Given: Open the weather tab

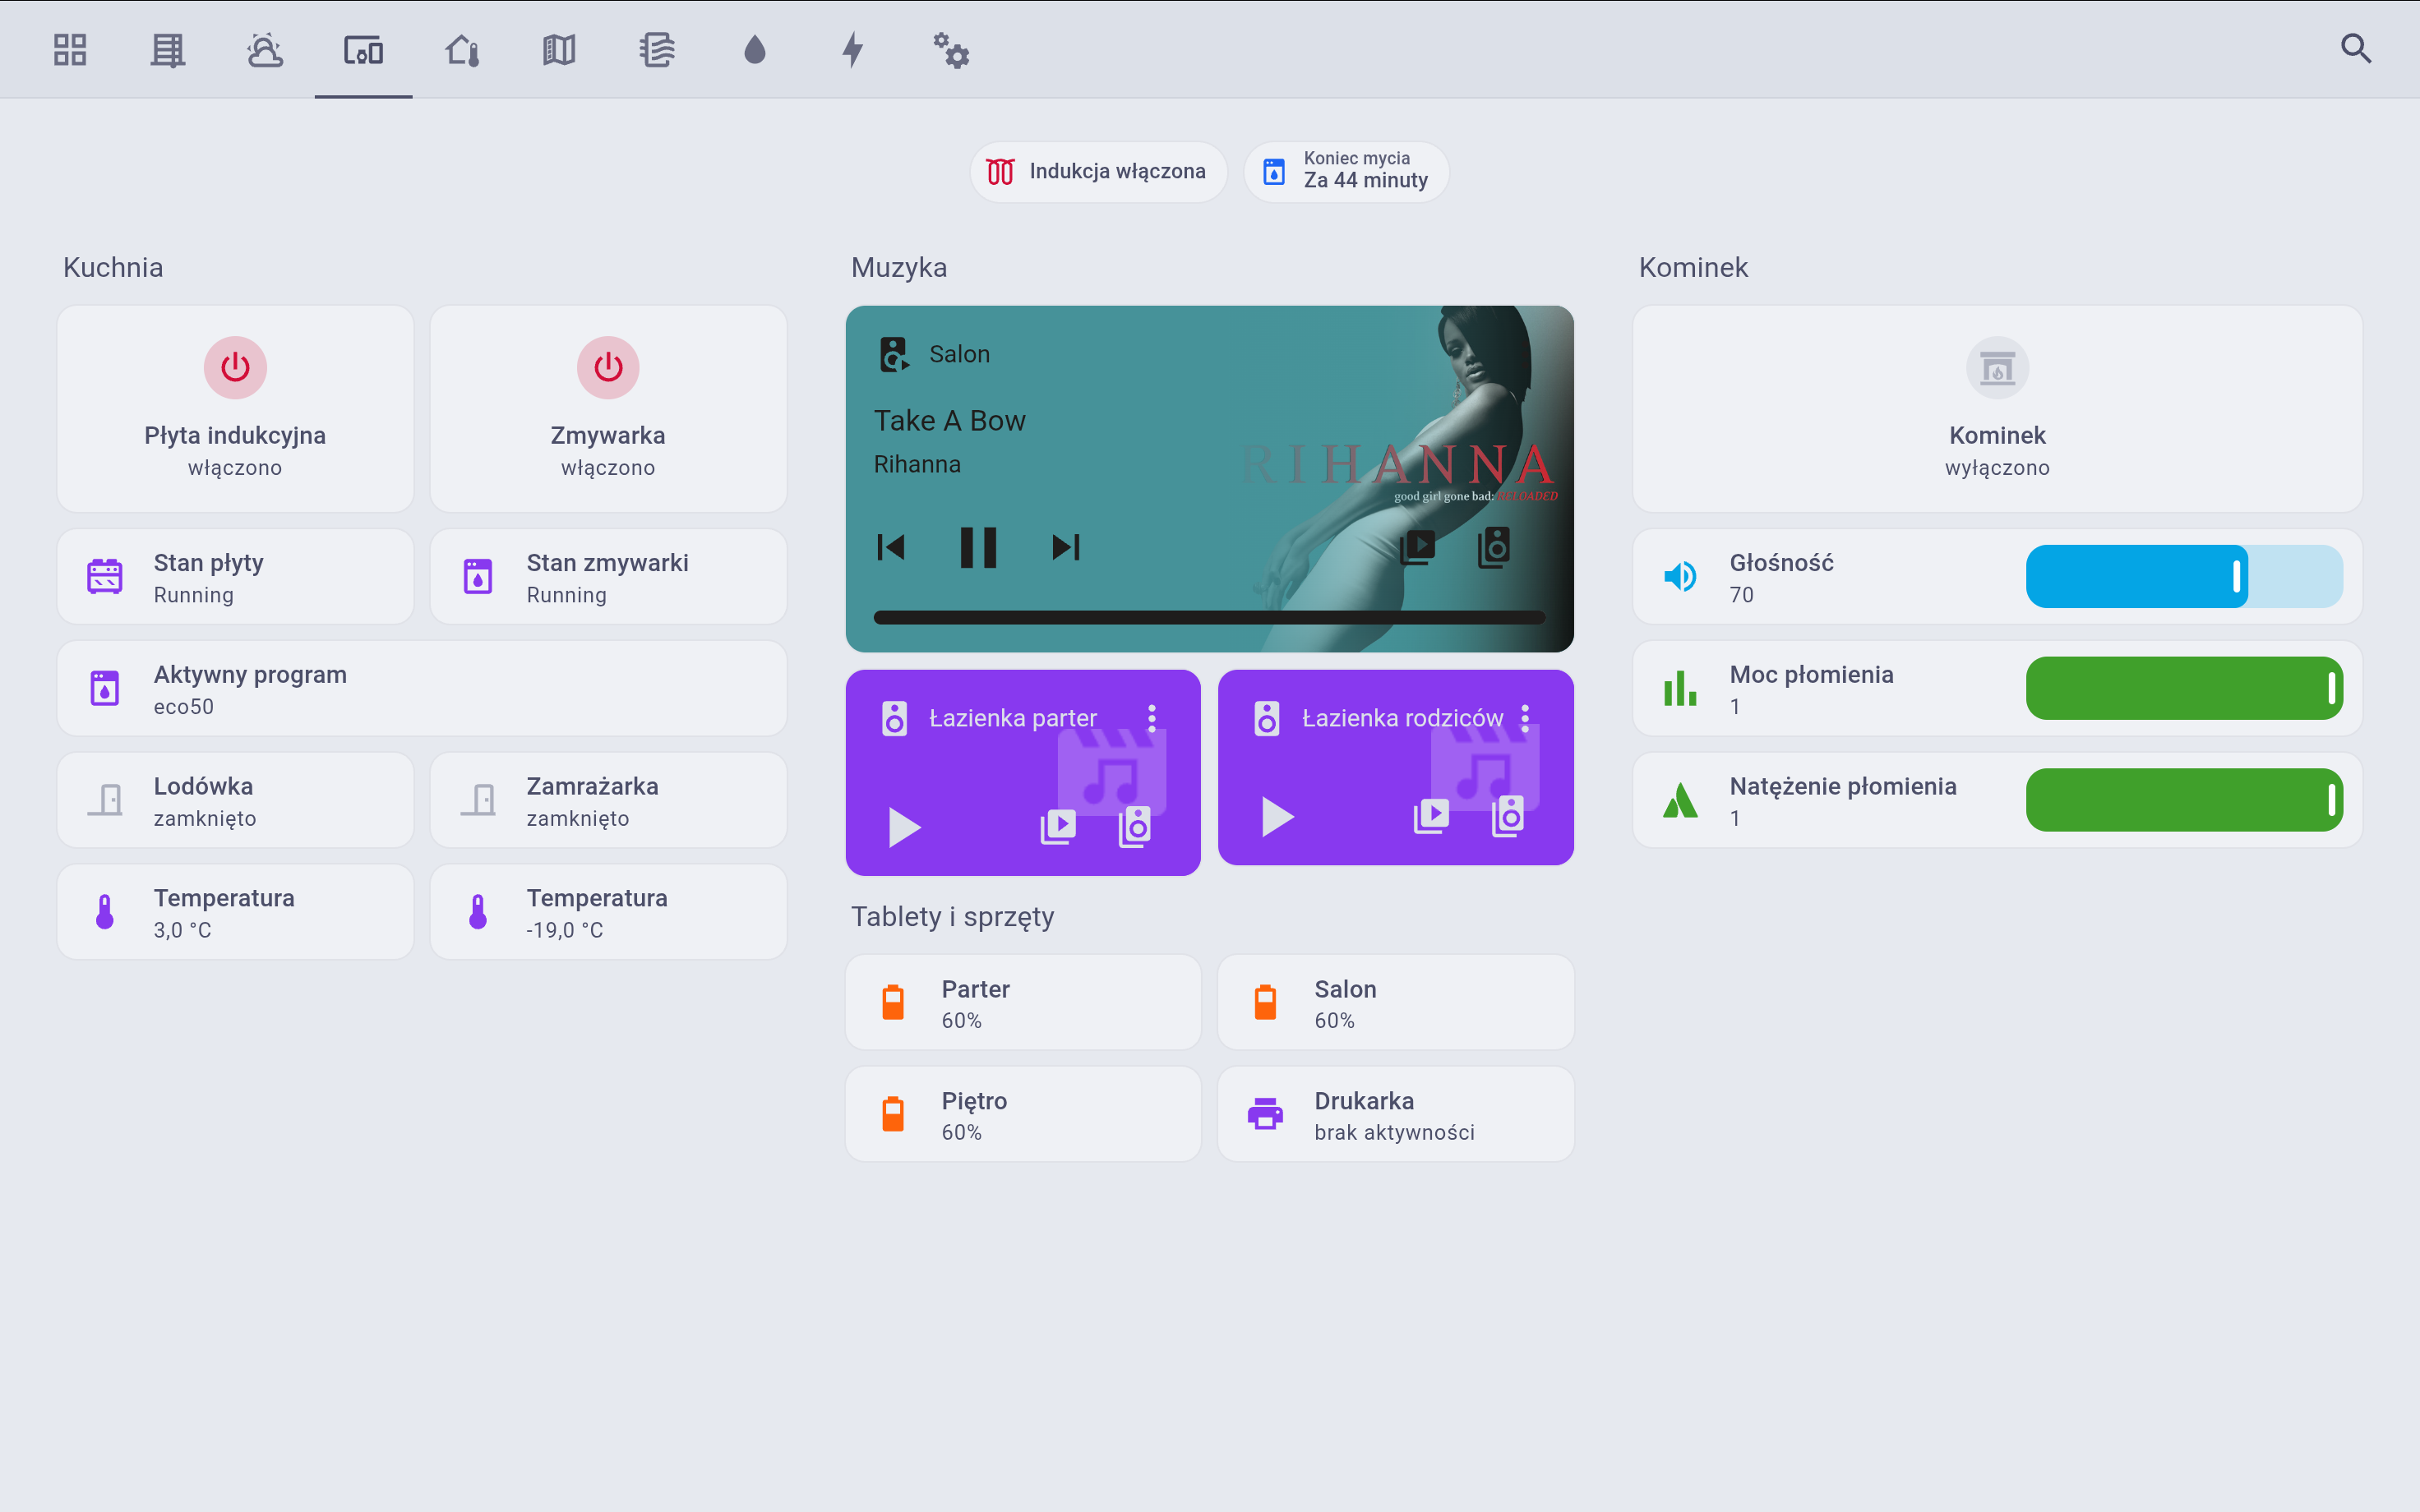Looking at the screenshot, I should (x=265, y=49).
